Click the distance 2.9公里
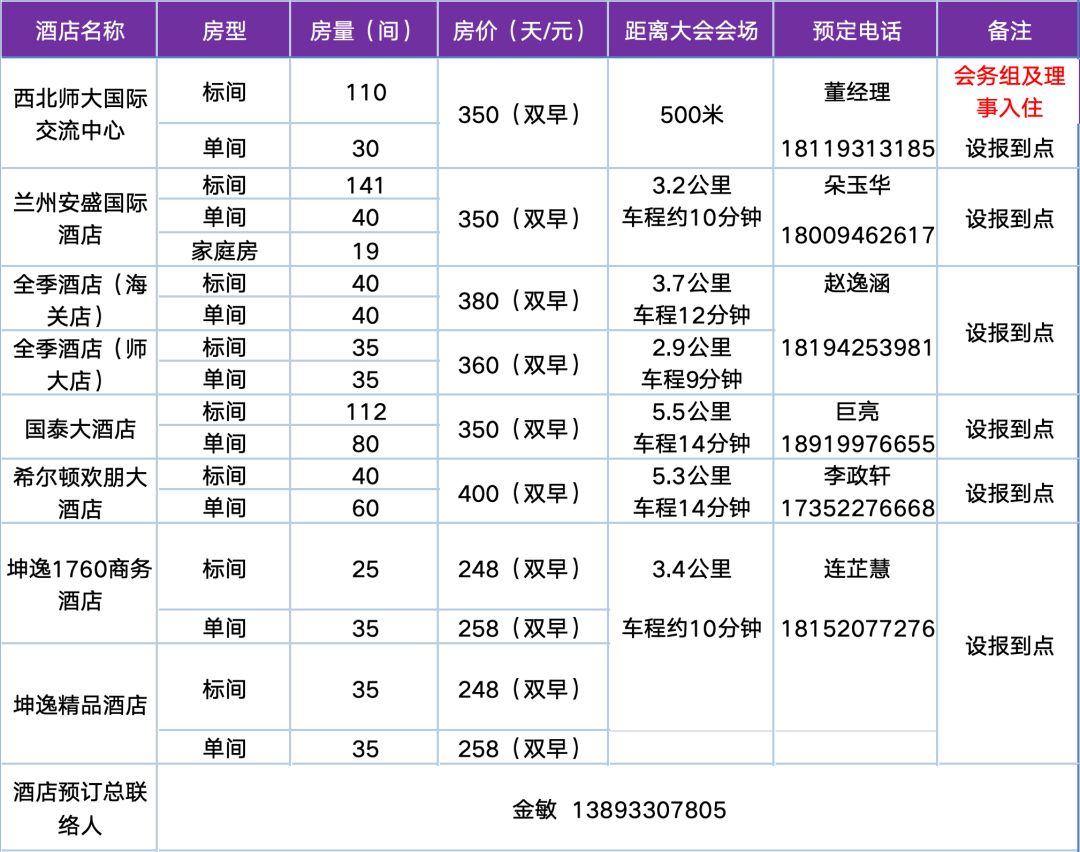Screen dimensions: 1080x852 [691, 347]
